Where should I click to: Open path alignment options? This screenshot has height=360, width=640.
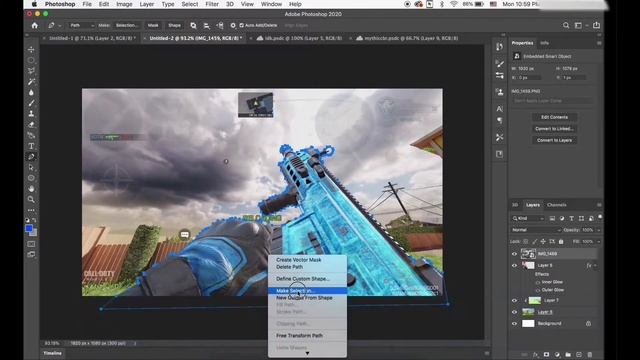pyautogui.click(x=207, y=25)
